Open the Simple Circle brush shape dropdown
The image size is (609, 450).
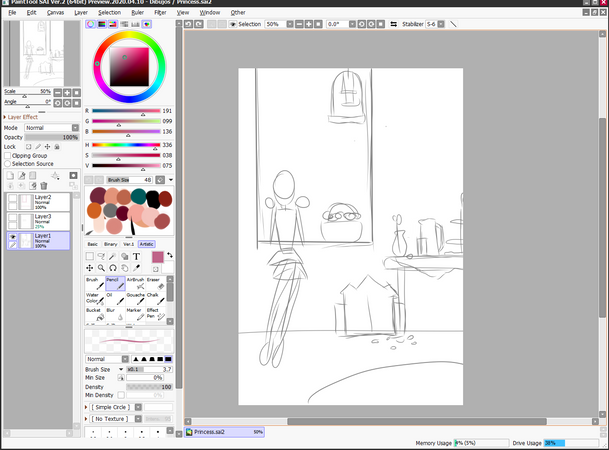(116, 407)
